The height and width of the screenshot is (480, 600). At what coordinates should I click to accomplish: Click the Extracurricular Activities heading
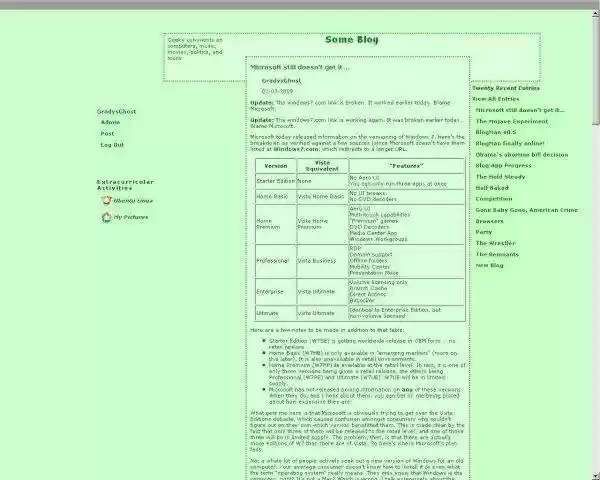coord(125,185)
